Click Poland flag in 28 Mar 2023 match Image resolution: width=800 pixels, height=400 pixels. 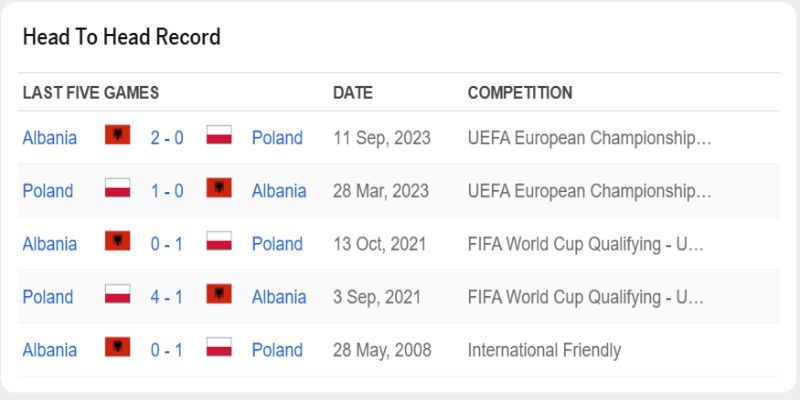[x=118, y=189]
